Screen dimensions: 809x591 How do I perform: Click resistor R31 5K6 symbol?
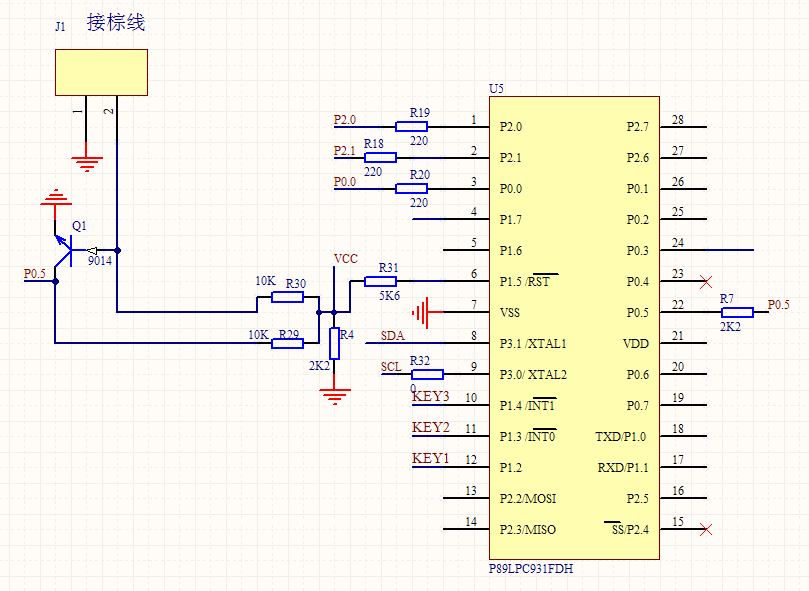pyautogui.click(x=380, y=281)
